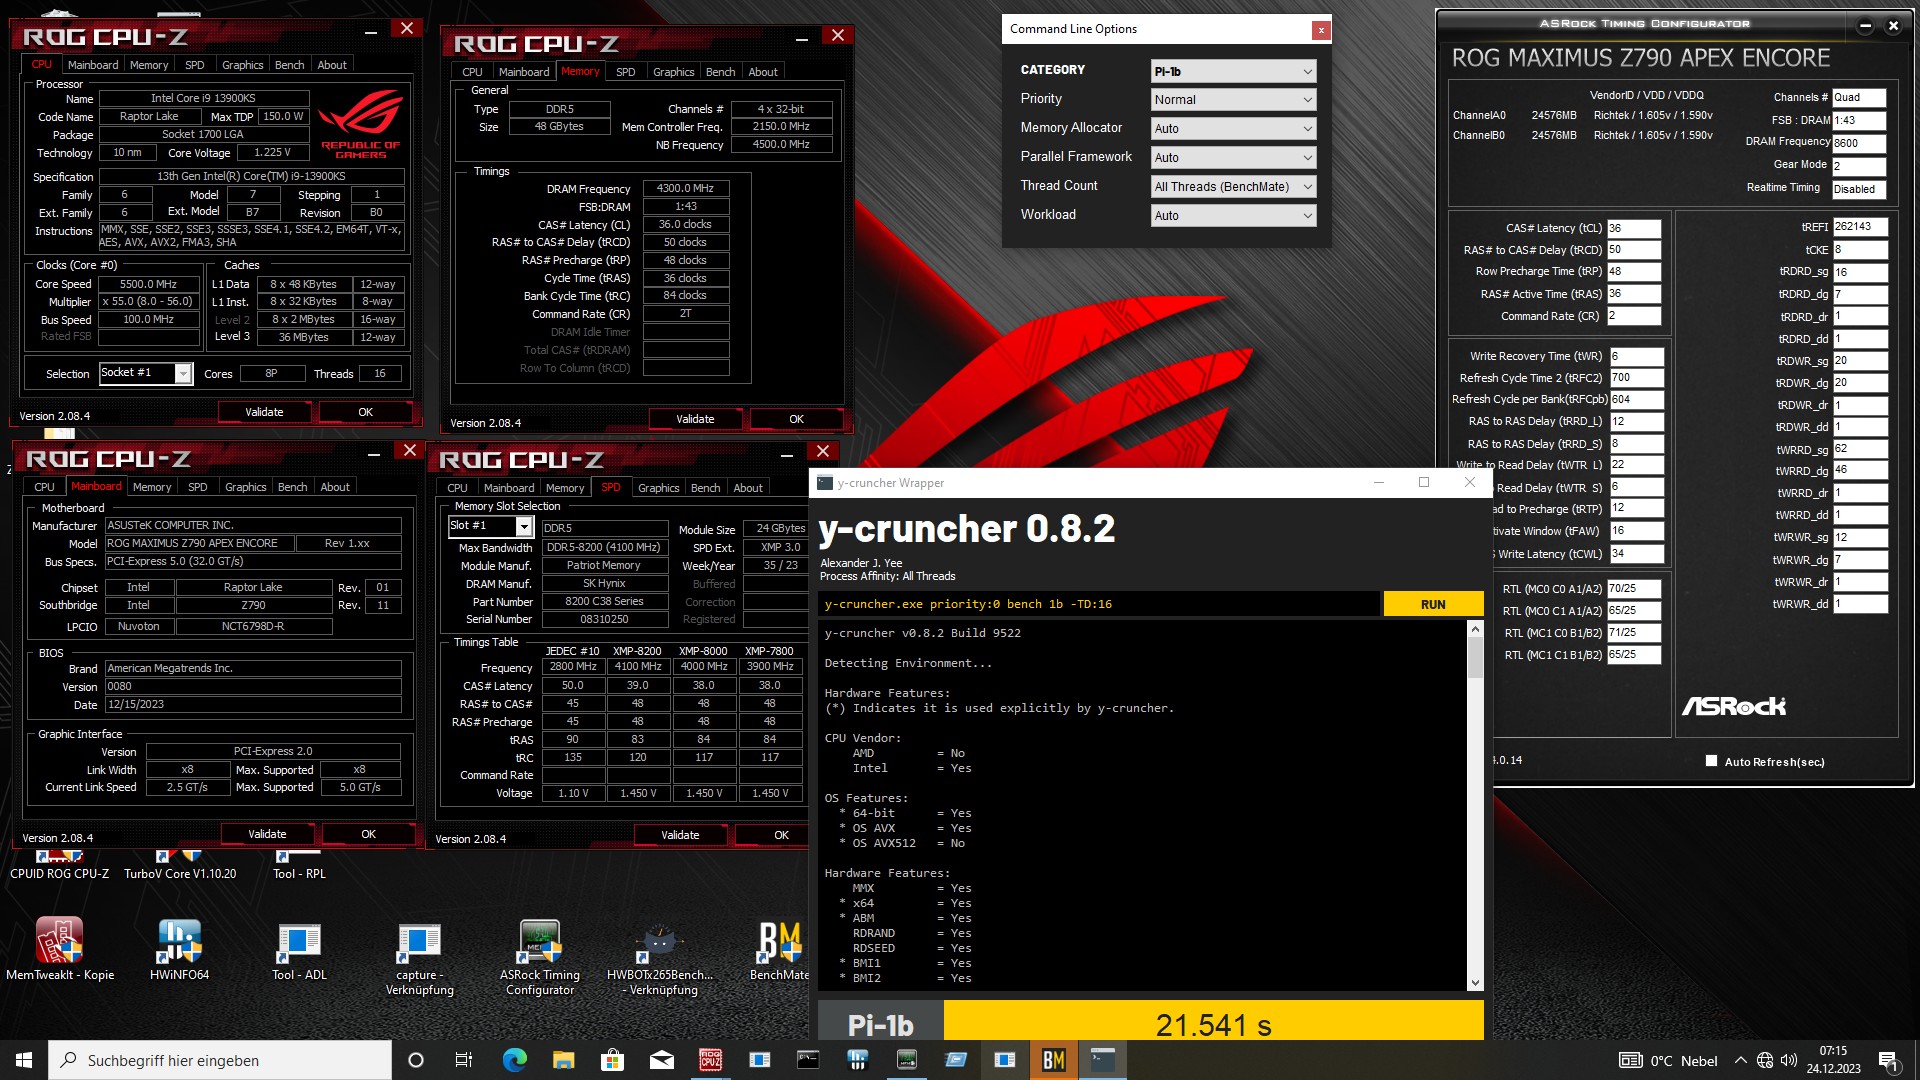Open the HWBOTx265Bench desktop shortcut
1920x1080 pixels.
pos(660,958)
